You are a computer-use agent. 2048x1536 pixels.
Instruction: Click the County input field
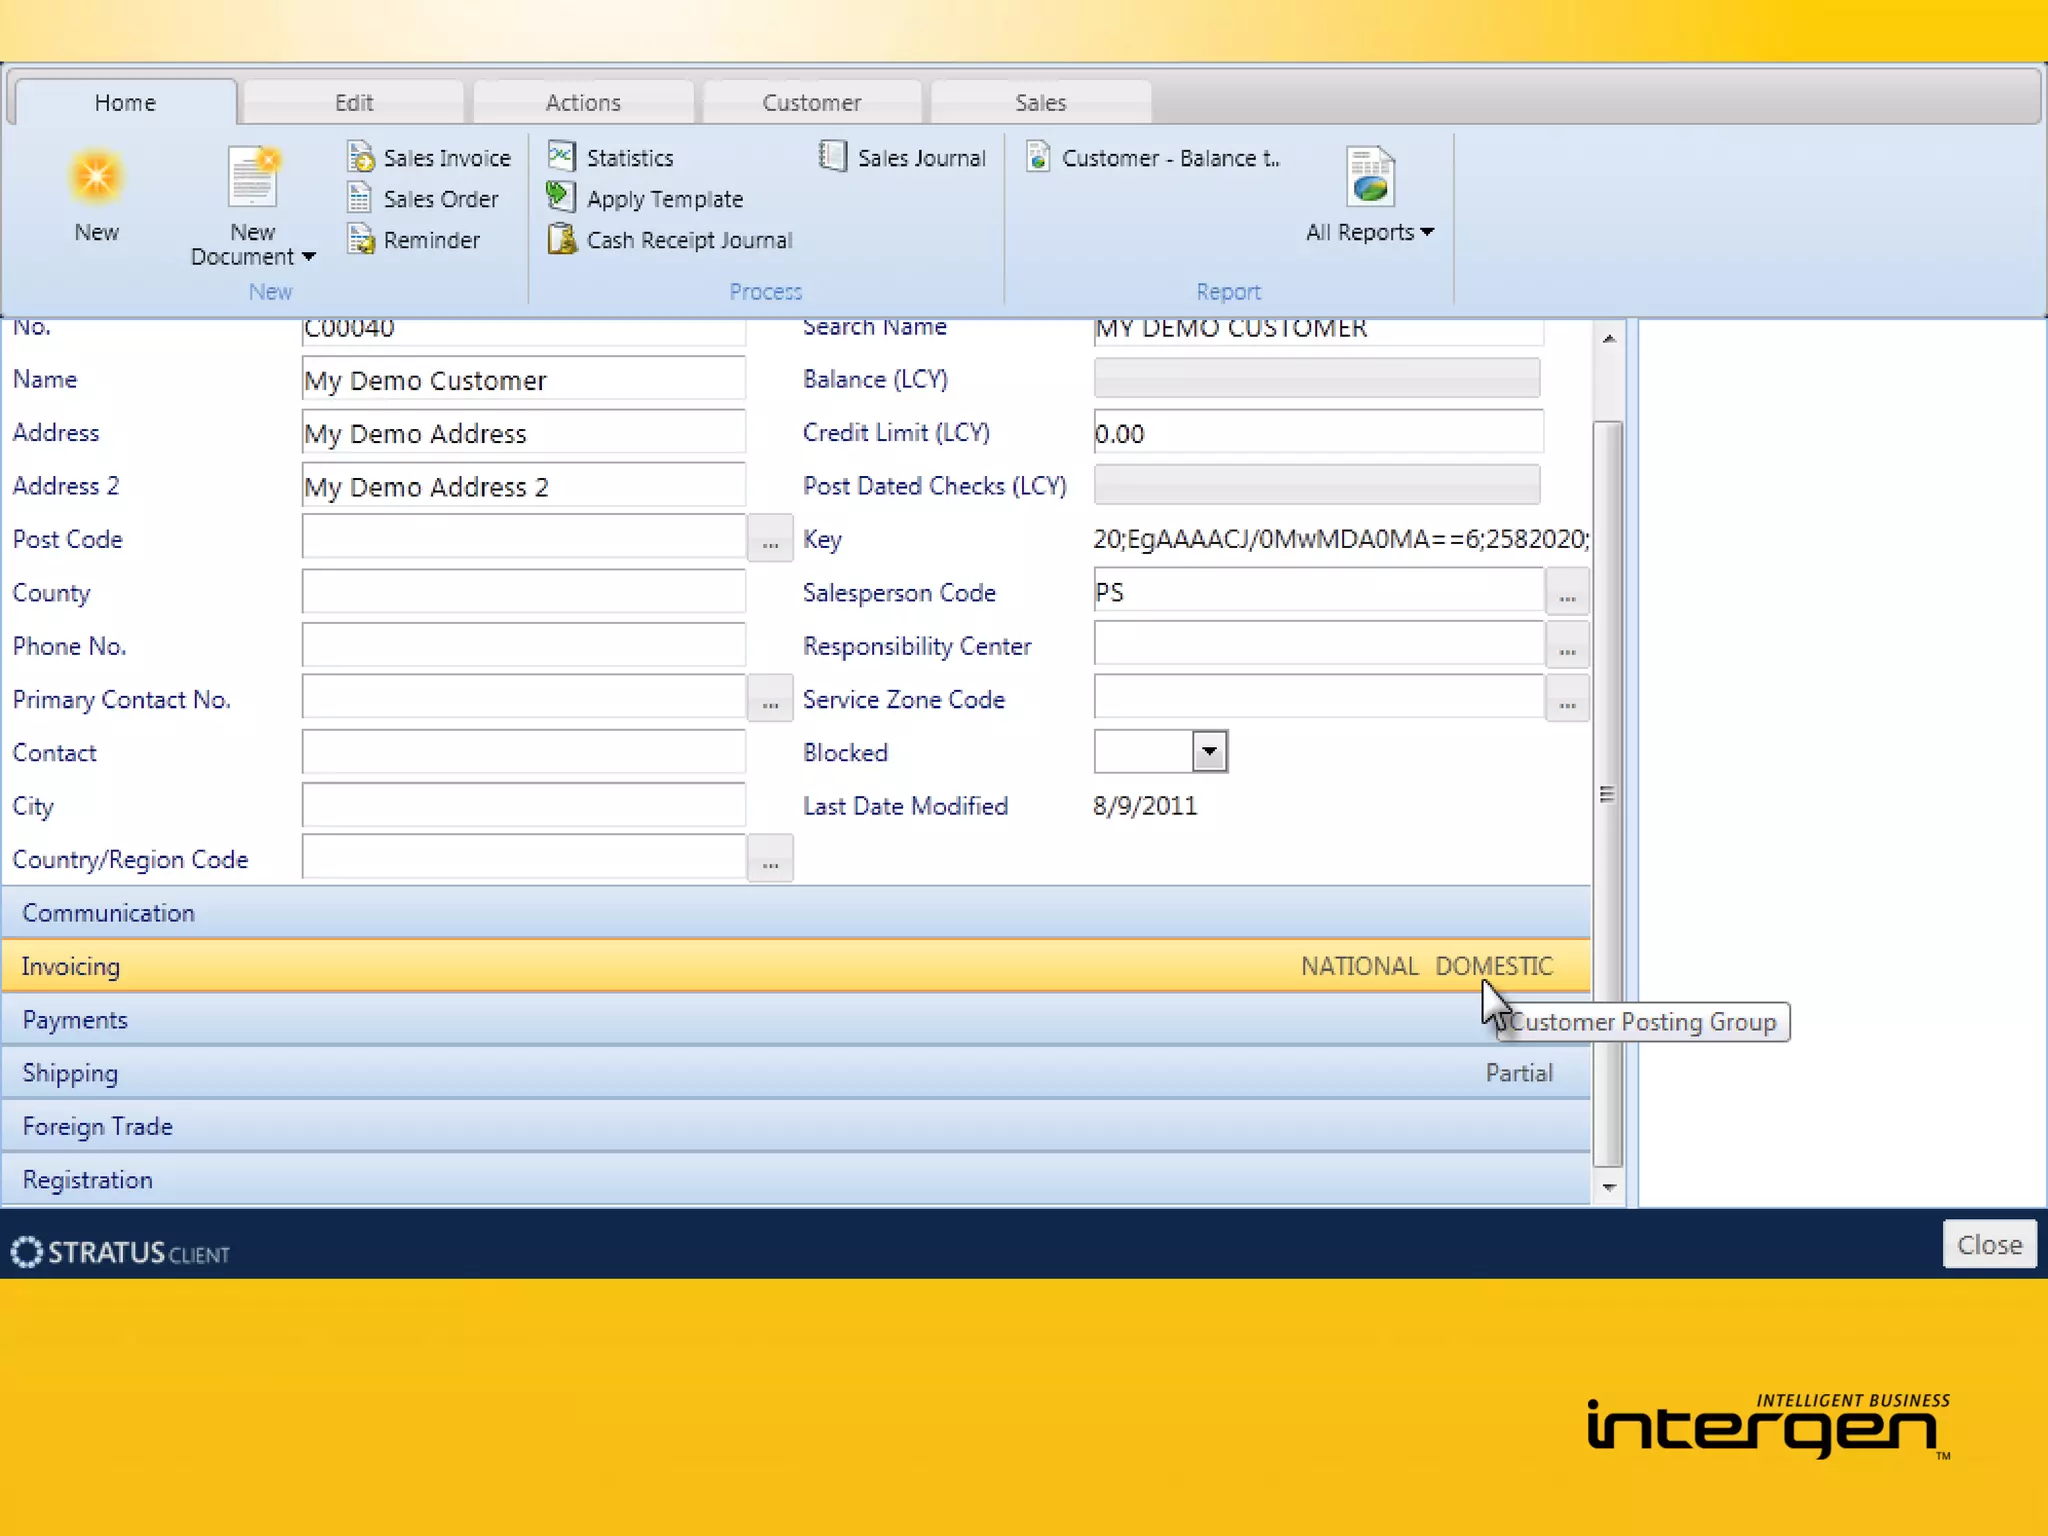[523, 592]
